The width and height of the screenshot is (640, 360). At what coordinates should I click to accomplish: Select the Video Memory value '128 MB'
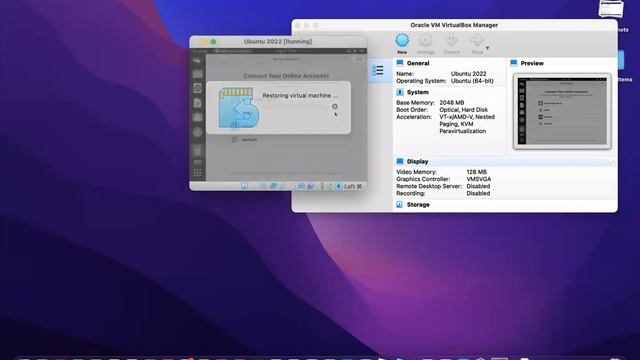(476, 172)
